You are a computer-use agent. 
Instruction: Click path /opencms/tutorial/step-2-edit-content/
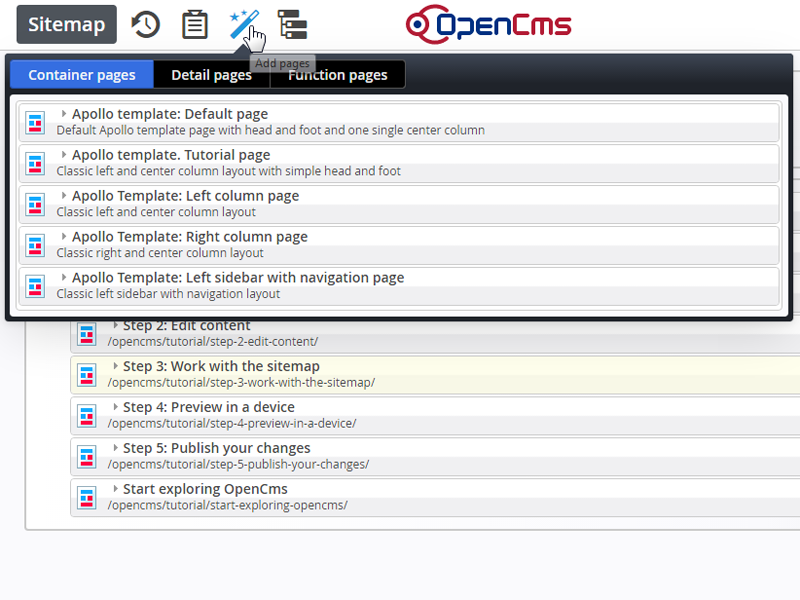(x=213, y=341)
